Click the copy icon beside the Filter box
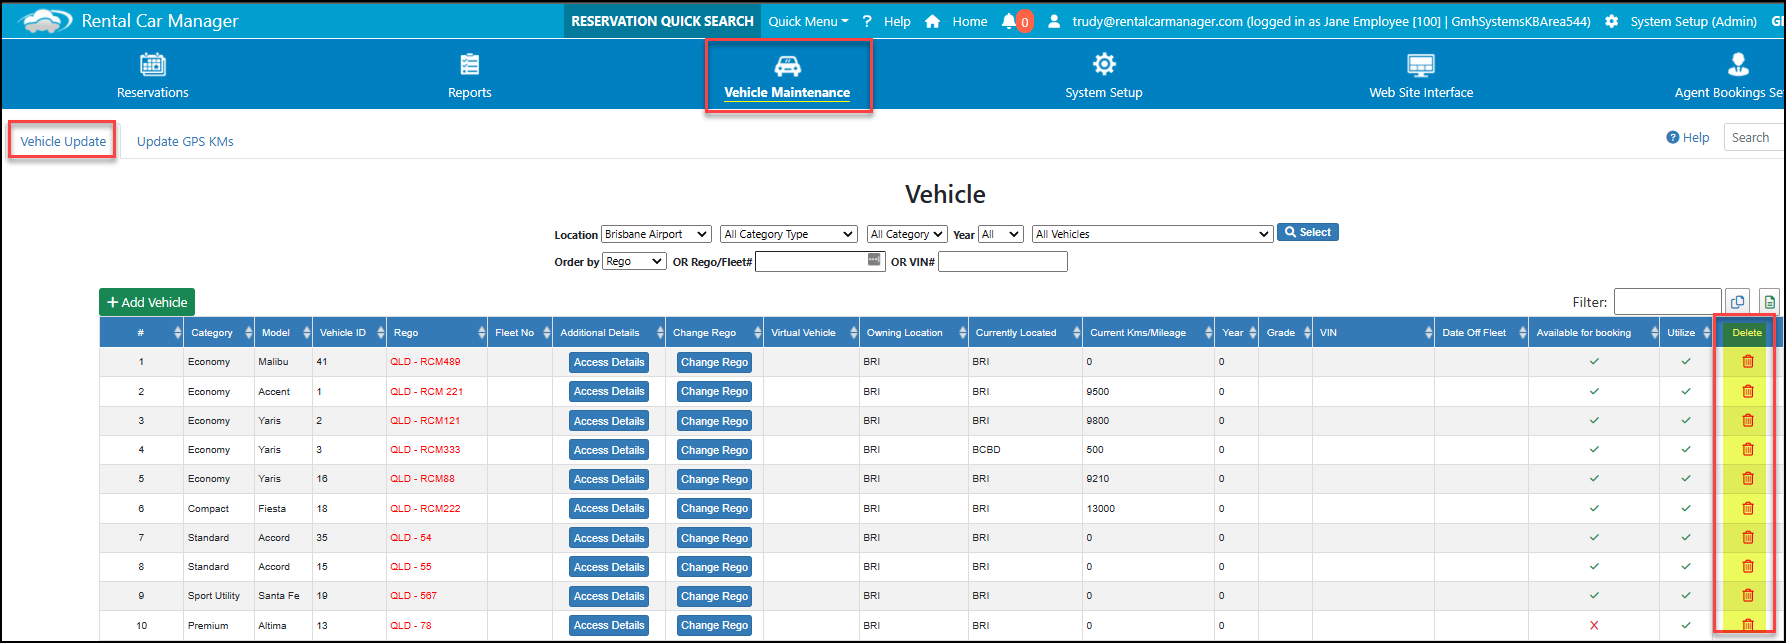 click(x=1738, y=302)
